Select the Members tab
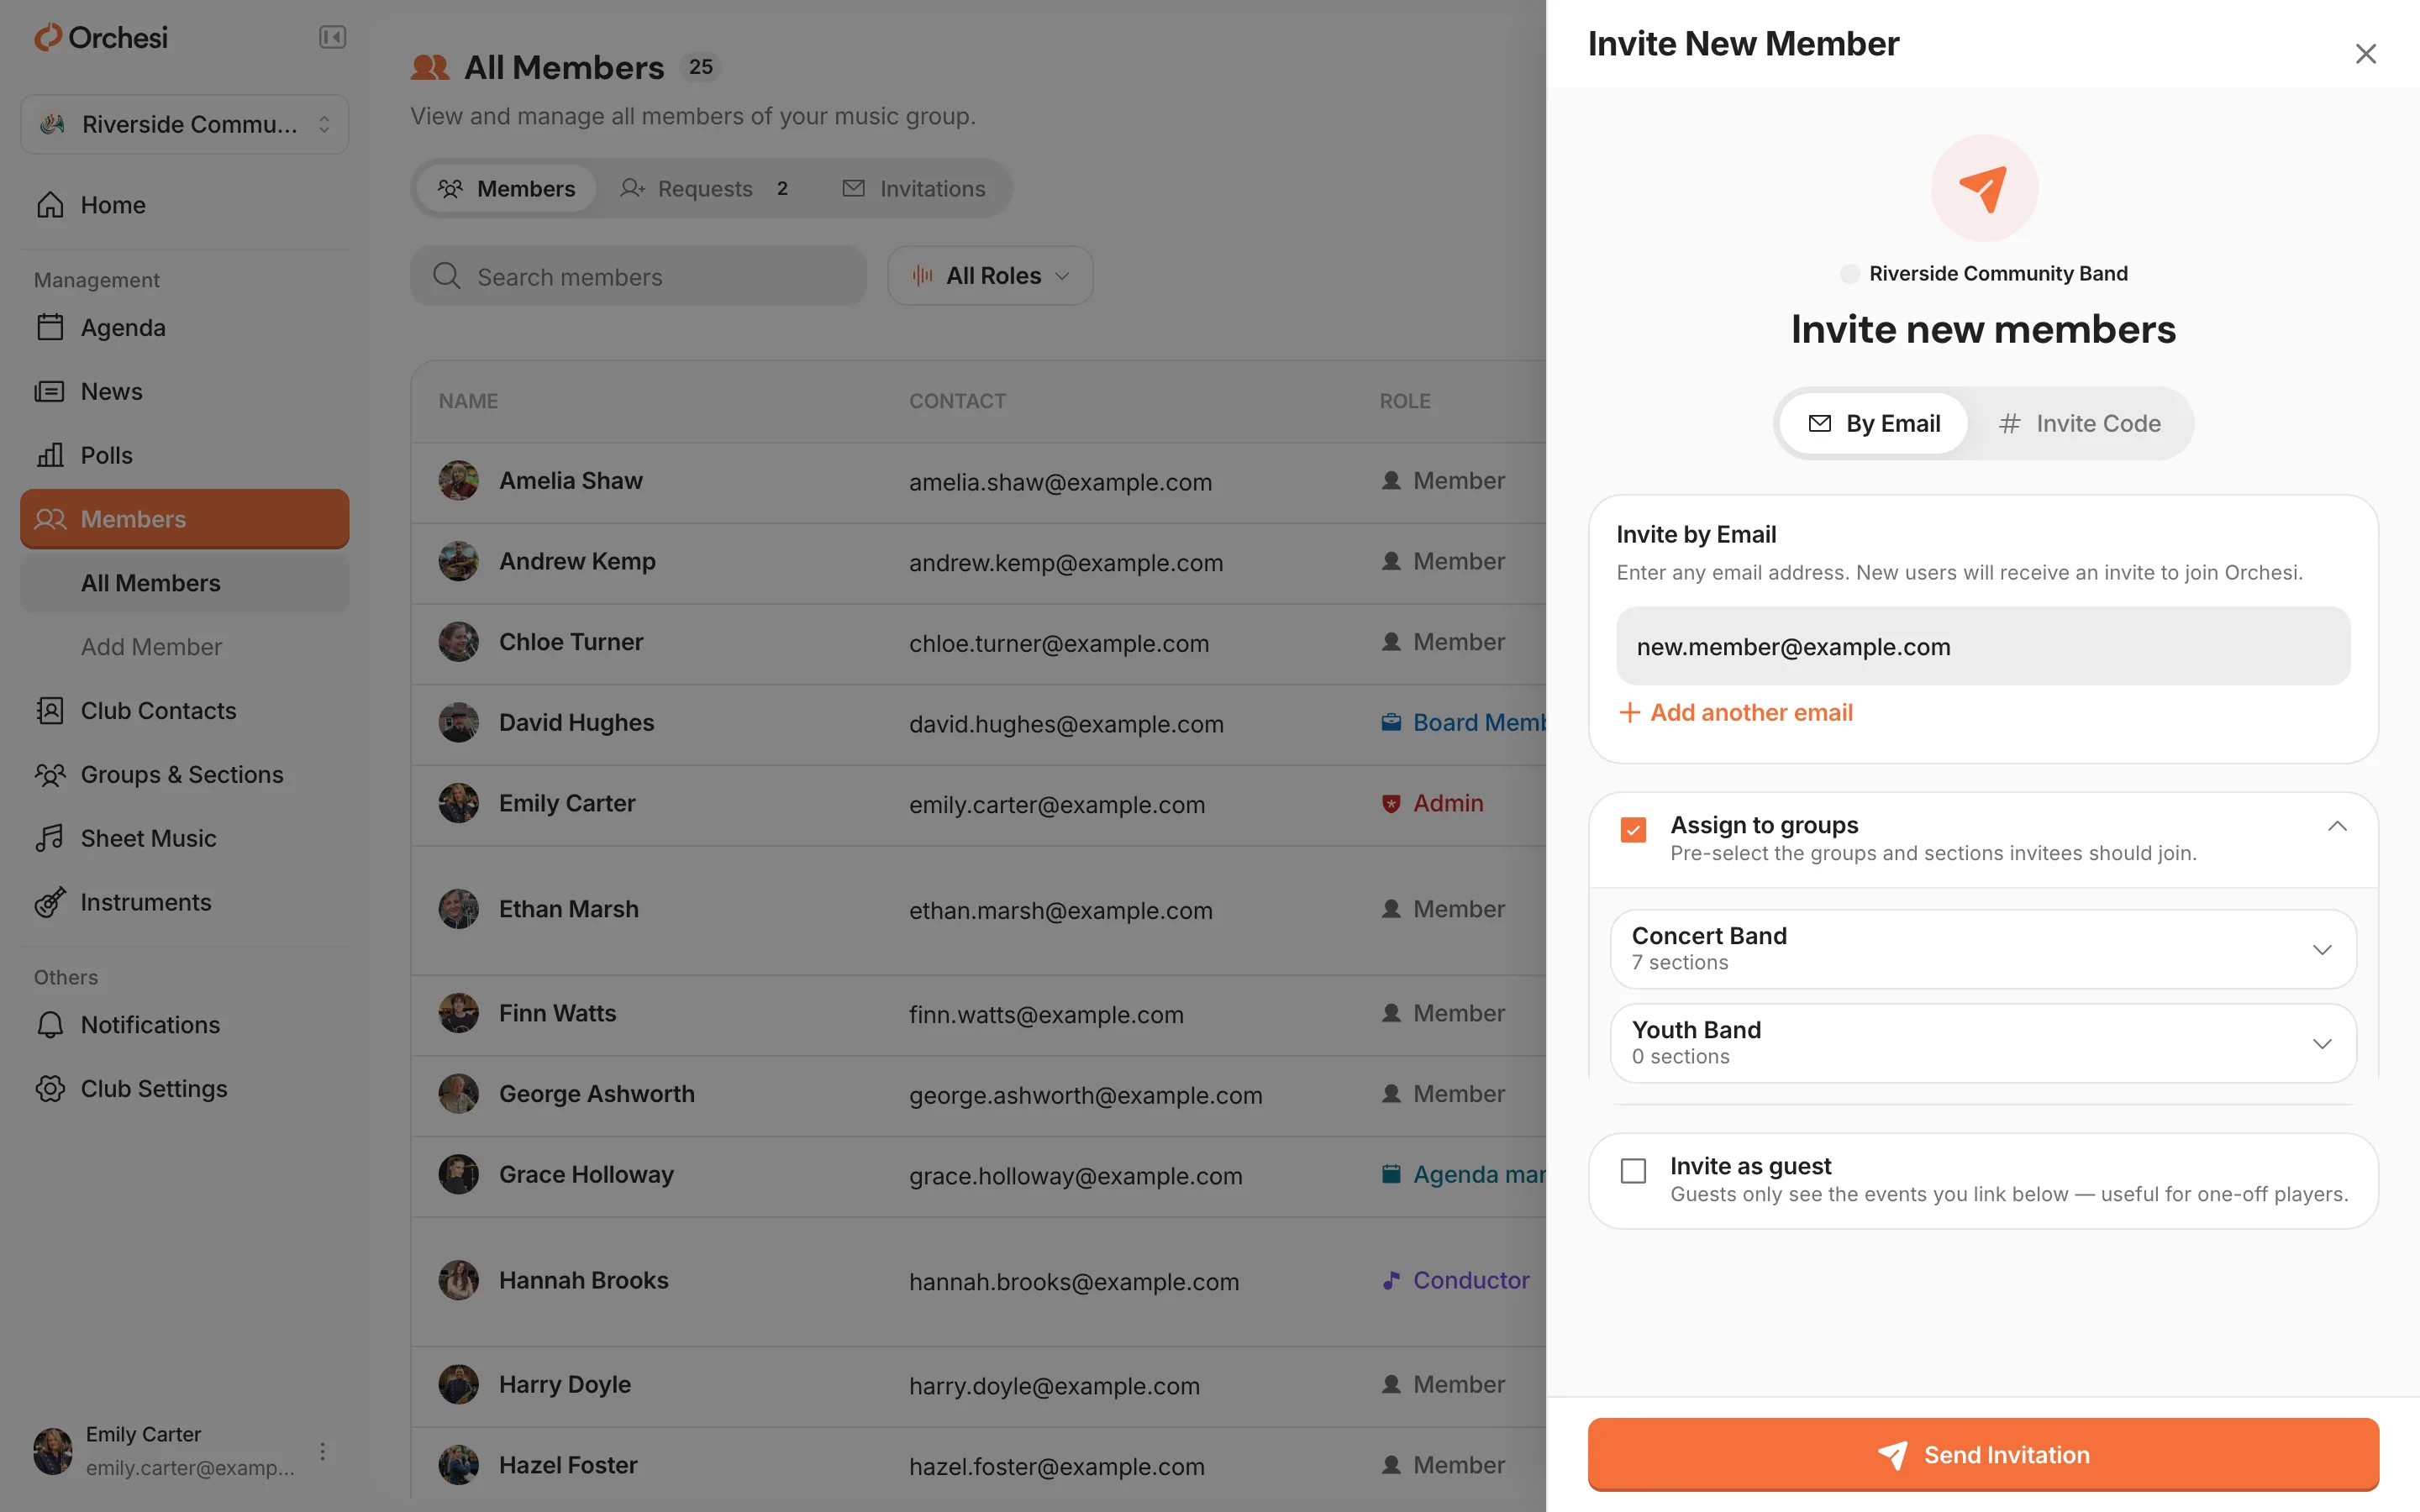 point(506,189)
